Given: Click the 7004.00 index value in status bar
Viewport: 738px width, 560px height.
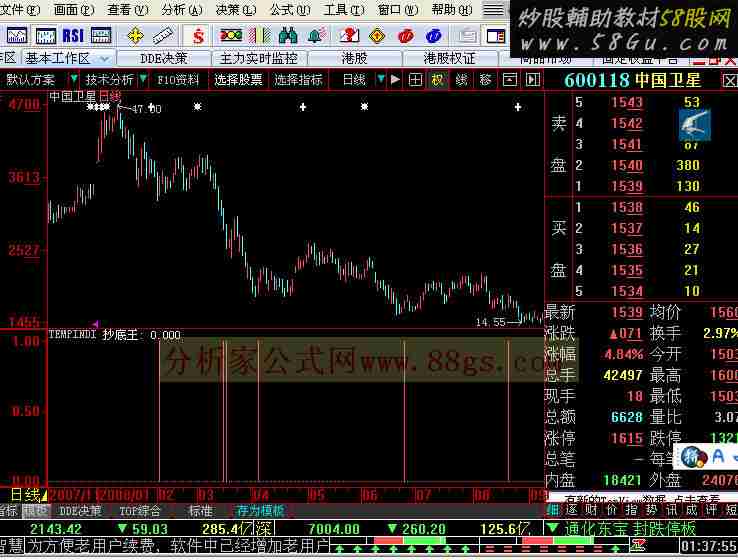Looking at the screenshot, I should (334, 529).
